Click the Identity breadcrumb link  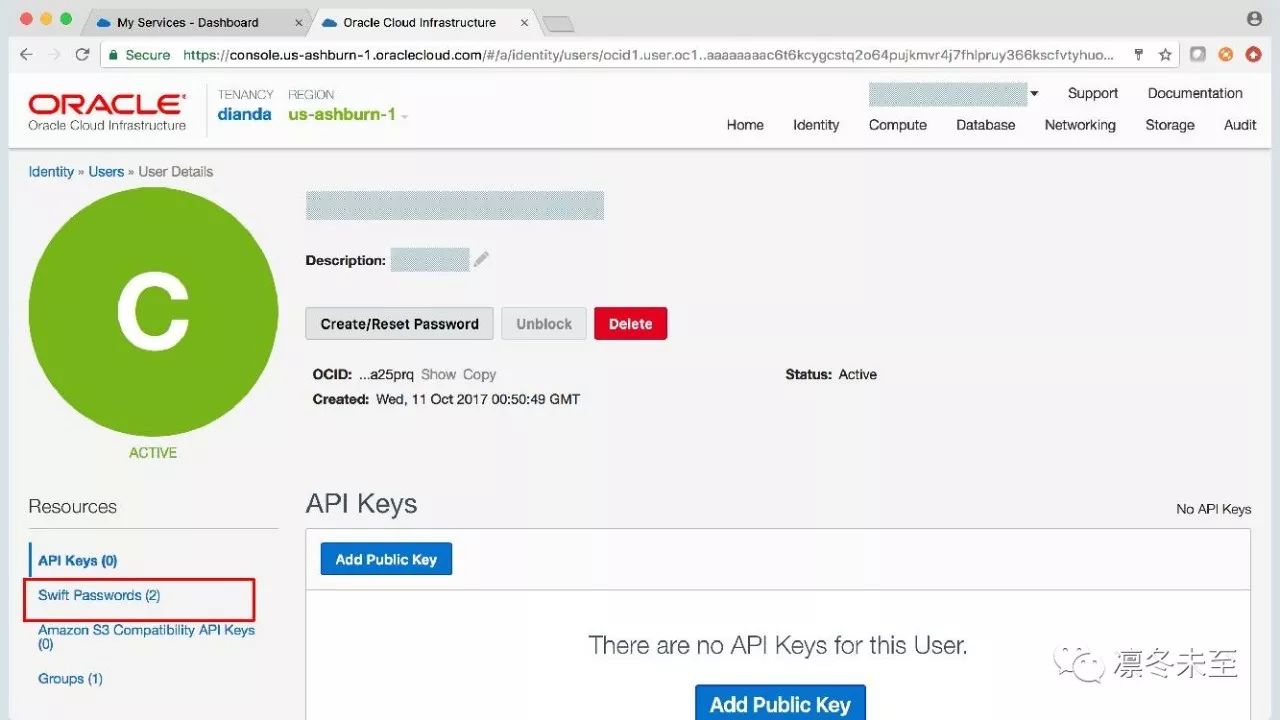(x=51, y=172)
